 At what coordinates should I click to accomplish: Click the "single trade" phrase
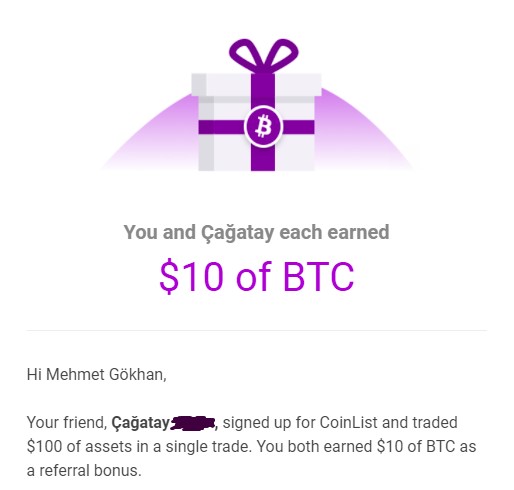pos(208,447)
